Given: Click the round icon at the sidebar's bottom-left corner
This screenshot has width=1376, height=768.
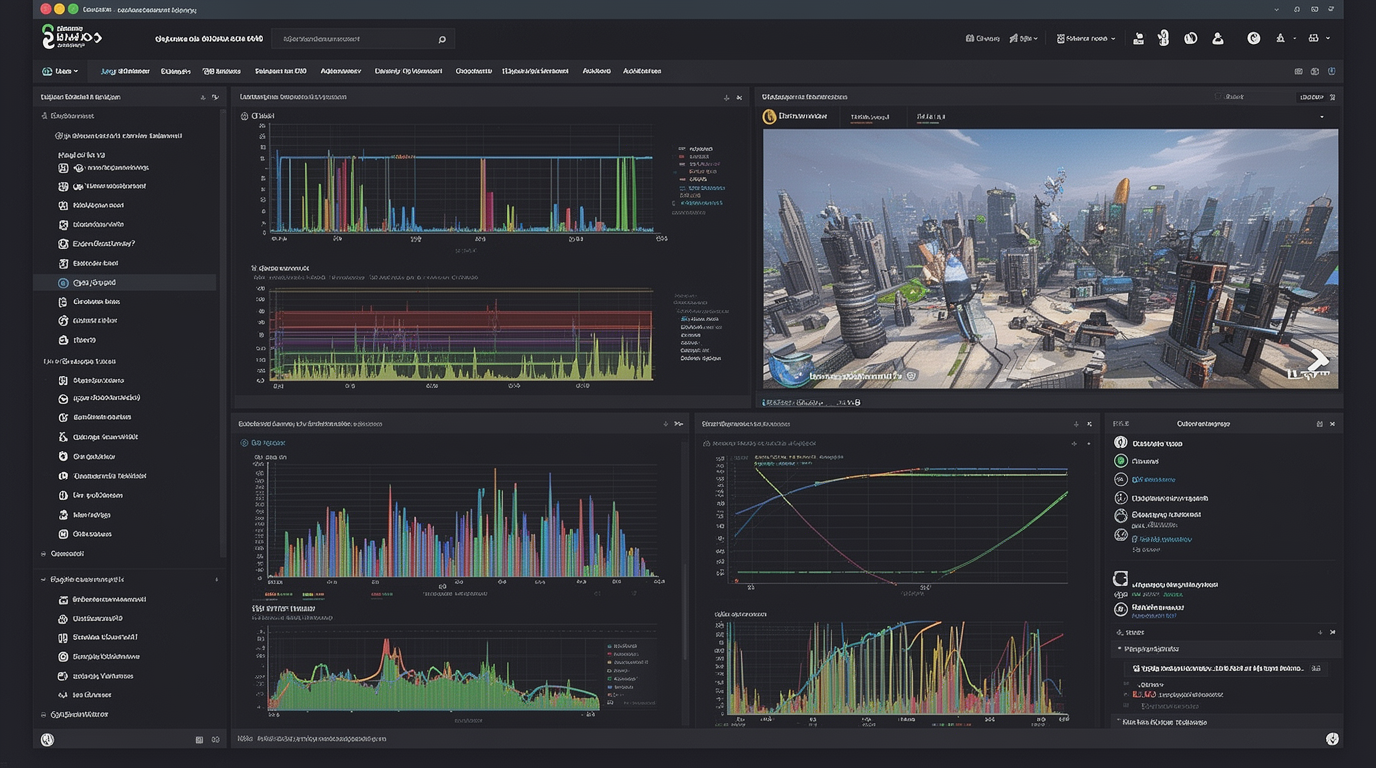Looking at the screenshot, I should coord(47,740).
